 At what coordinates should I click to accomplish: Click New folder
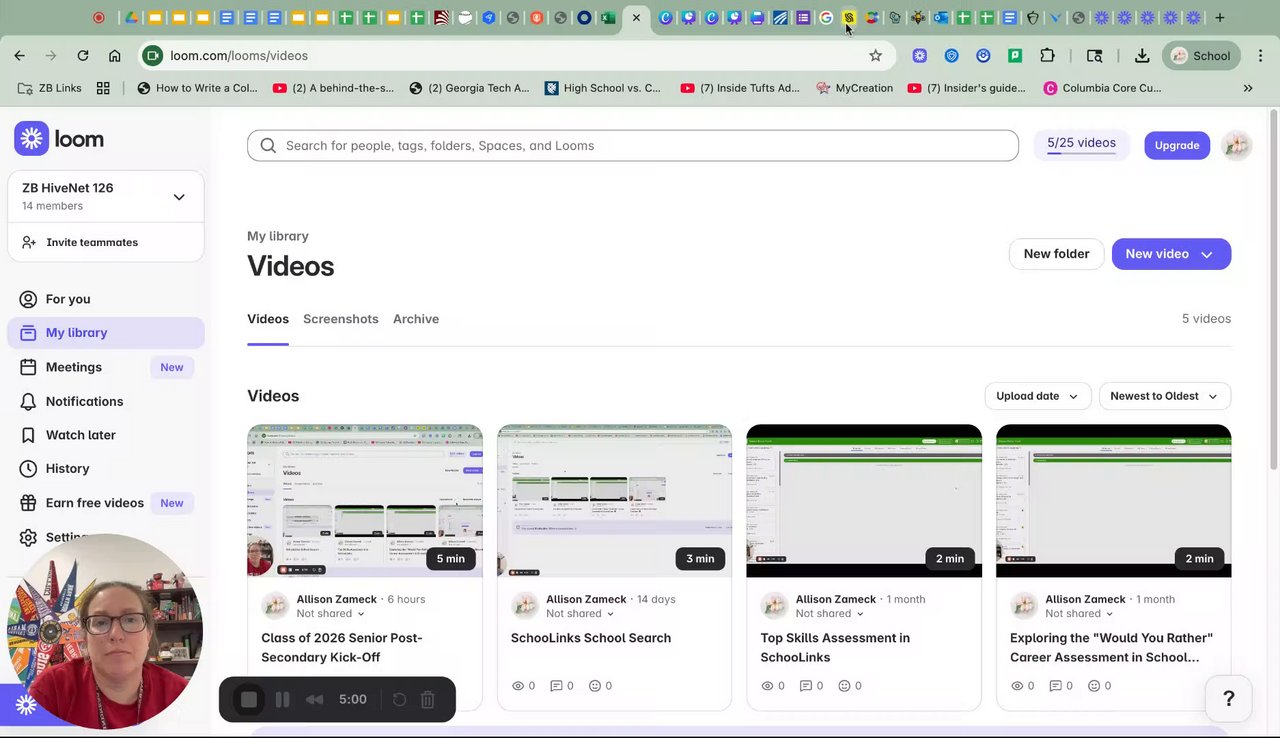1056,254
